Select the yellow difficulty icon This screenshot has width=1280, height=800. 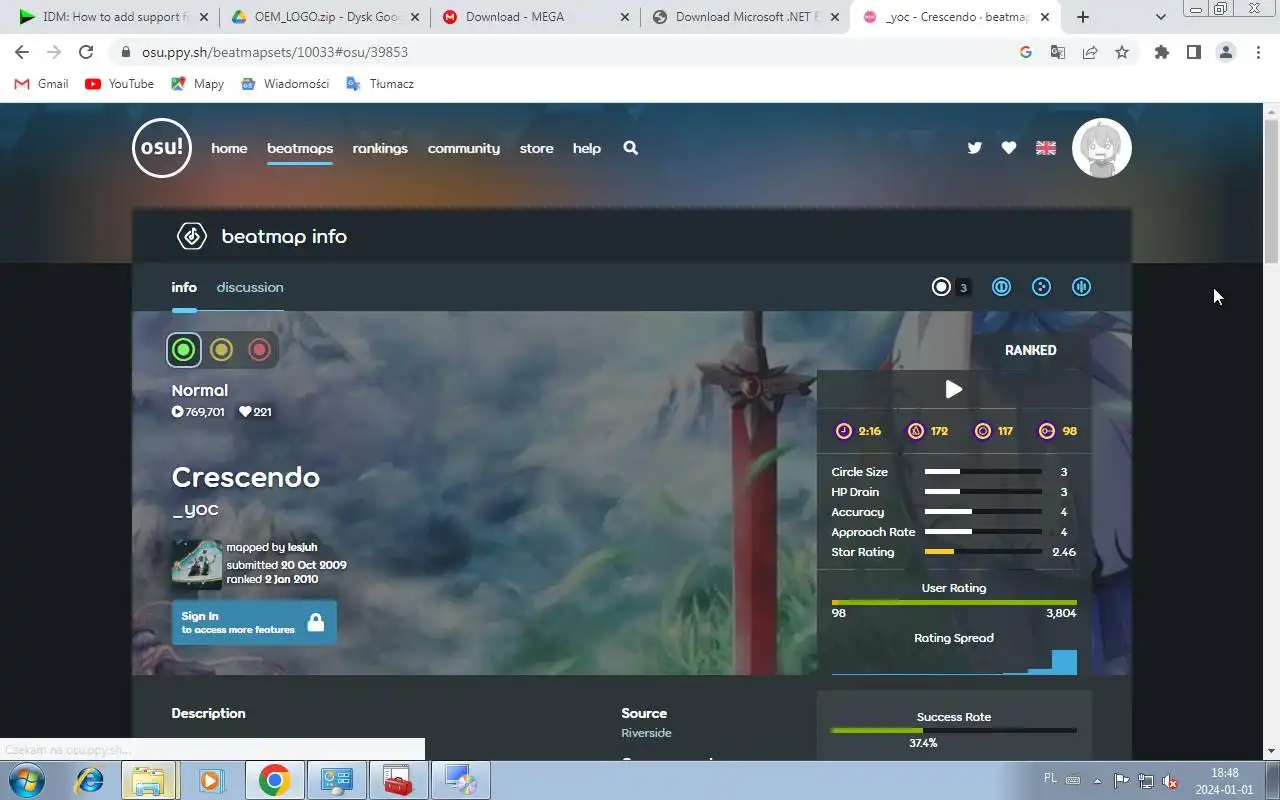pos(222,350)
